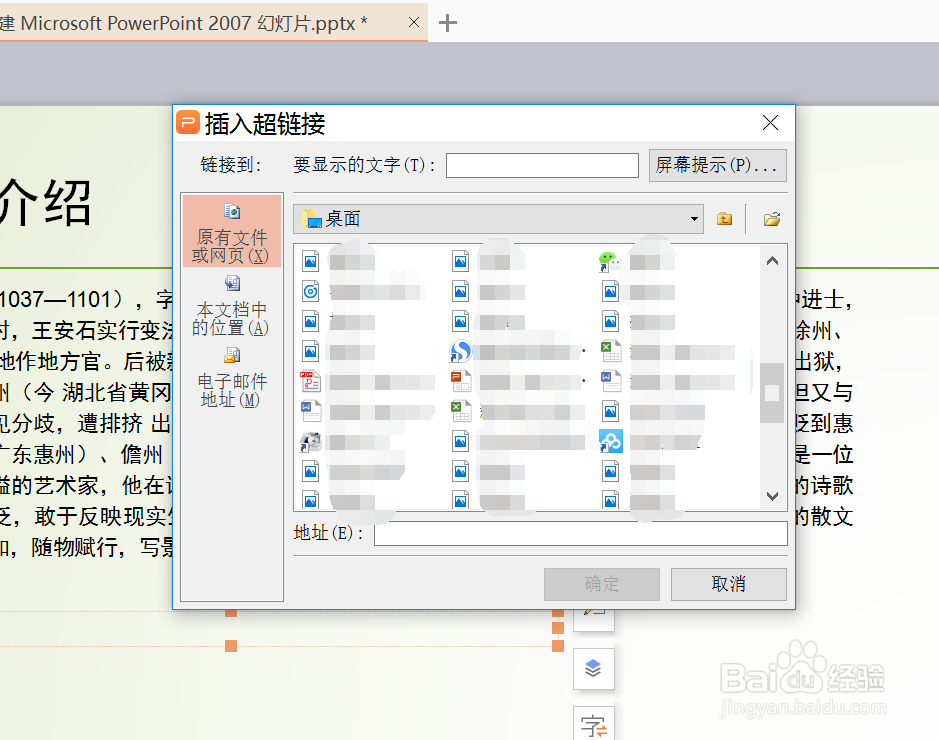Open the 屏幕提示(P) settings
Image resolution: width=939 pixels, height=740 pixels.
[x=717, y=165]
